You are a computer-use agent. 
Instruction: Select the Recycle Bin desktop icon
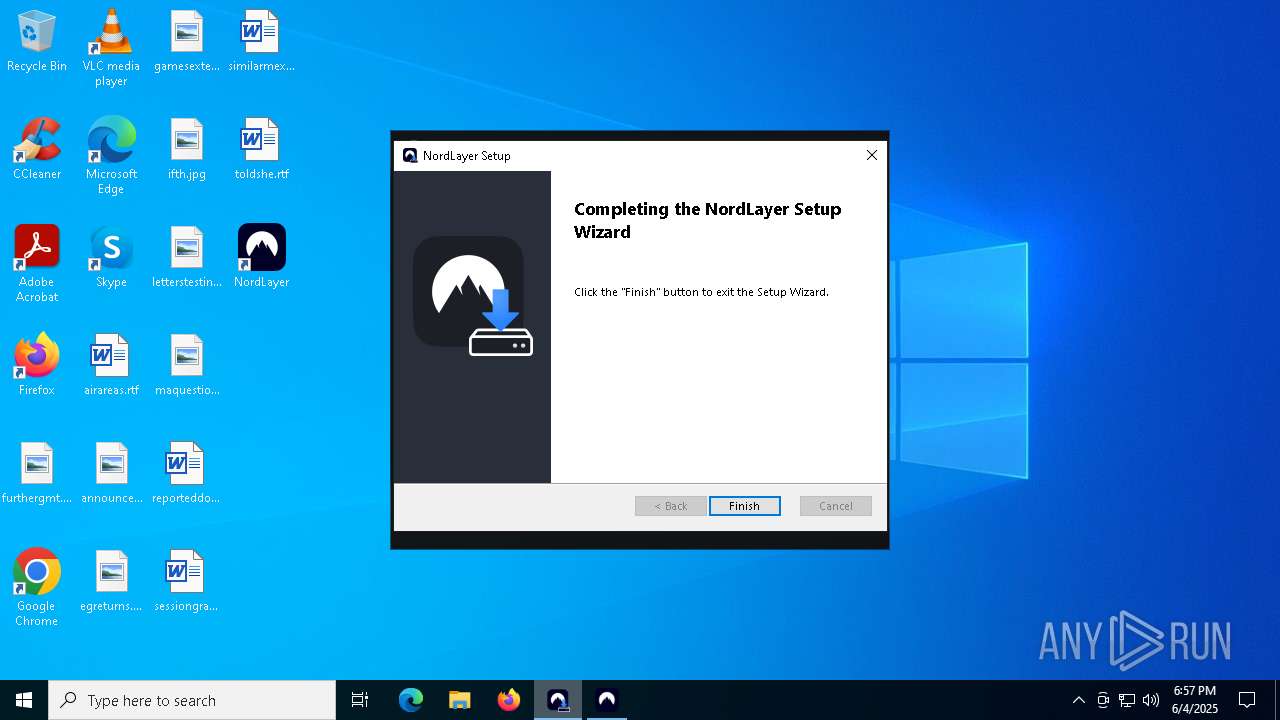click(x=37, y=42)
